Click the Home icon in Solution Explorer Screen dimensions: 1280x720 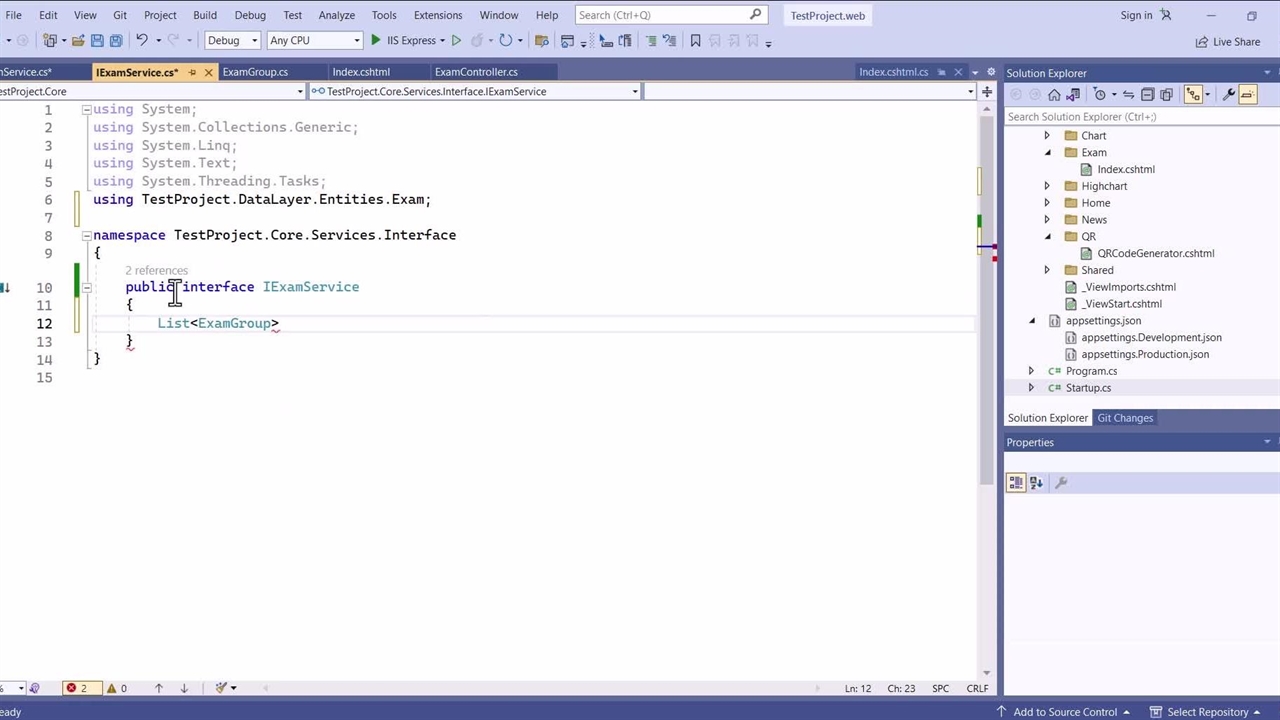point(1054,94)
